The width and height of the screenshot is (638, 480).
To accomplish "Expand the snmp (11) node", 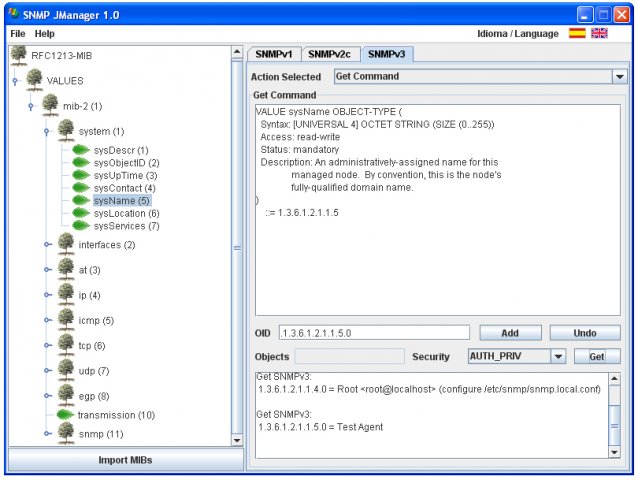I will 48,434.
